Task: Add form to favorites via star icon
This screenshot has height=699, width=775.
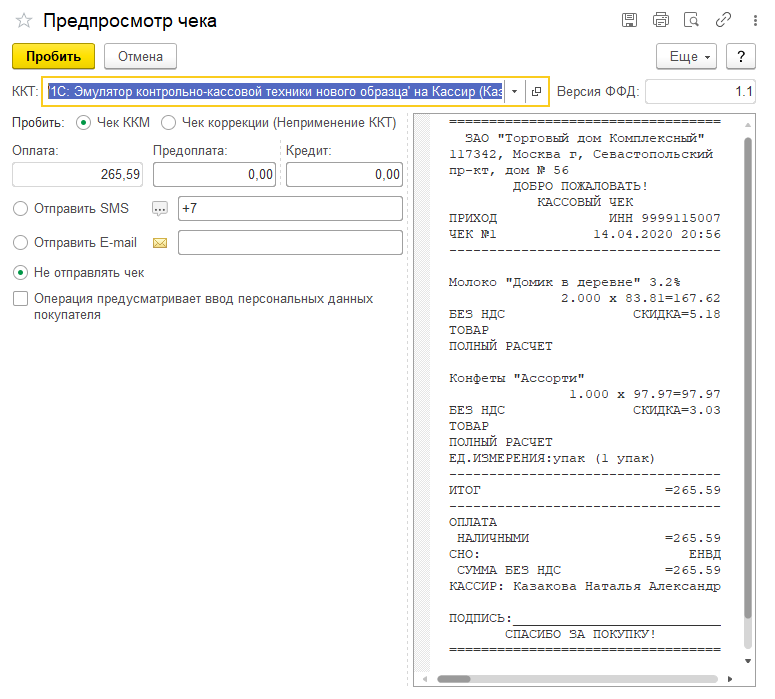Action: click(x=24, y=21)
